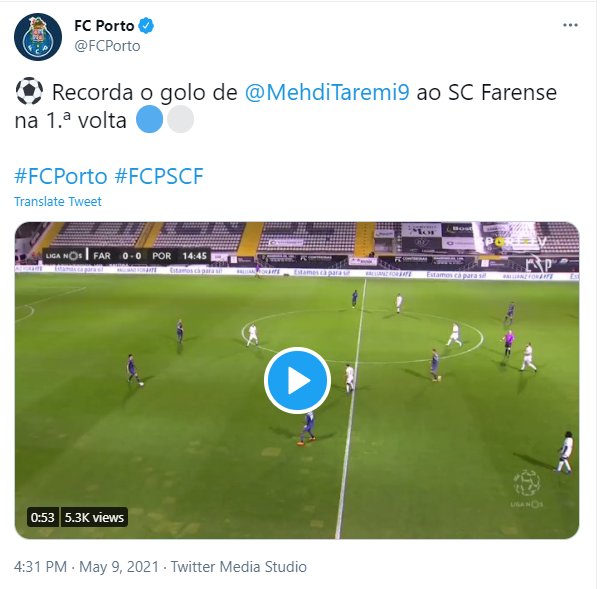The width and height of the screenshot is (600, 589).
Task: Click the tweet timestamp 4:31 PM
Action: pos(40,567)
